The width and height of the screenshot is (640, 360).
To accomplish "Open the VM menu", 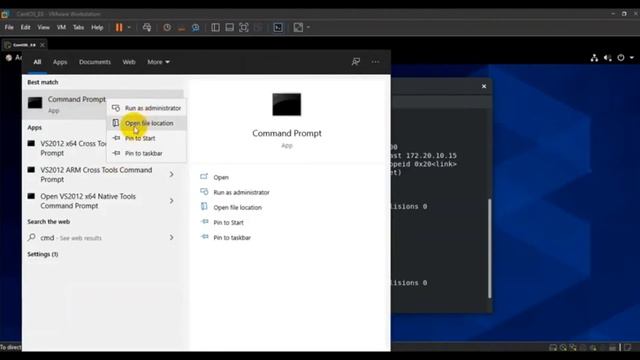I will click(61, 27).
